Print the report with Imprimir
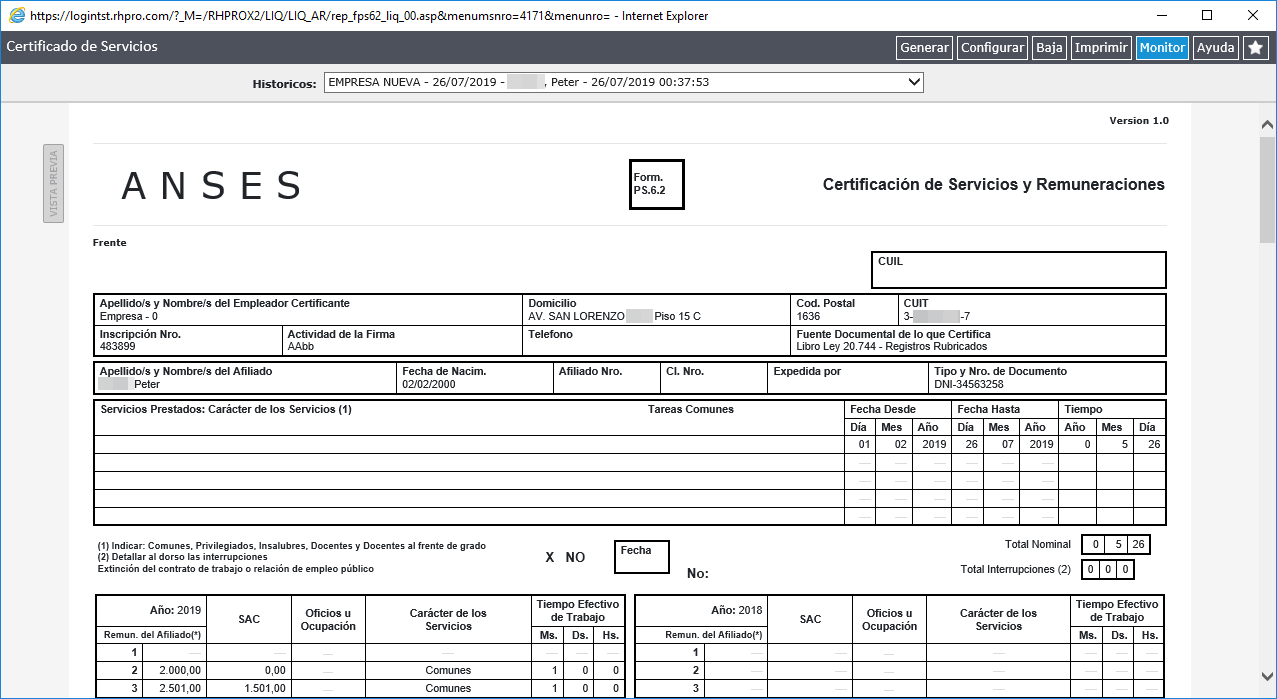The image size is (1277, 699). coord(1101,47)
